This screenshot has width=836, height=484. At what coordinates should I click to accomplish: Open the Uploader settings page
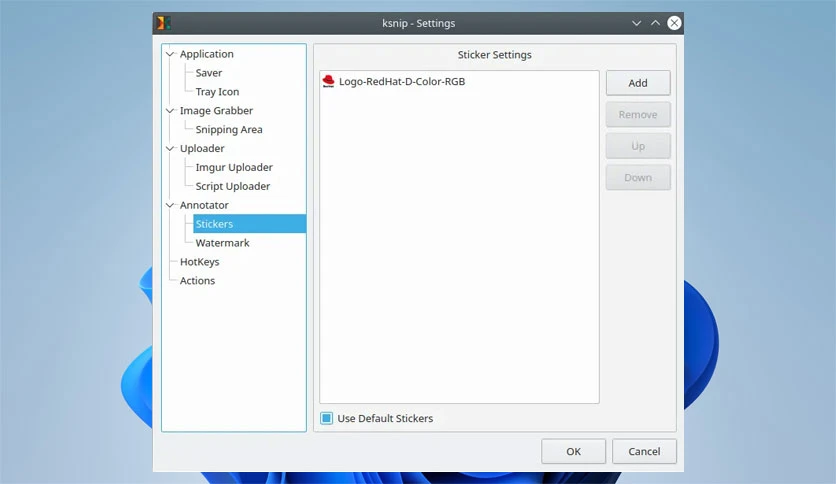202,148
